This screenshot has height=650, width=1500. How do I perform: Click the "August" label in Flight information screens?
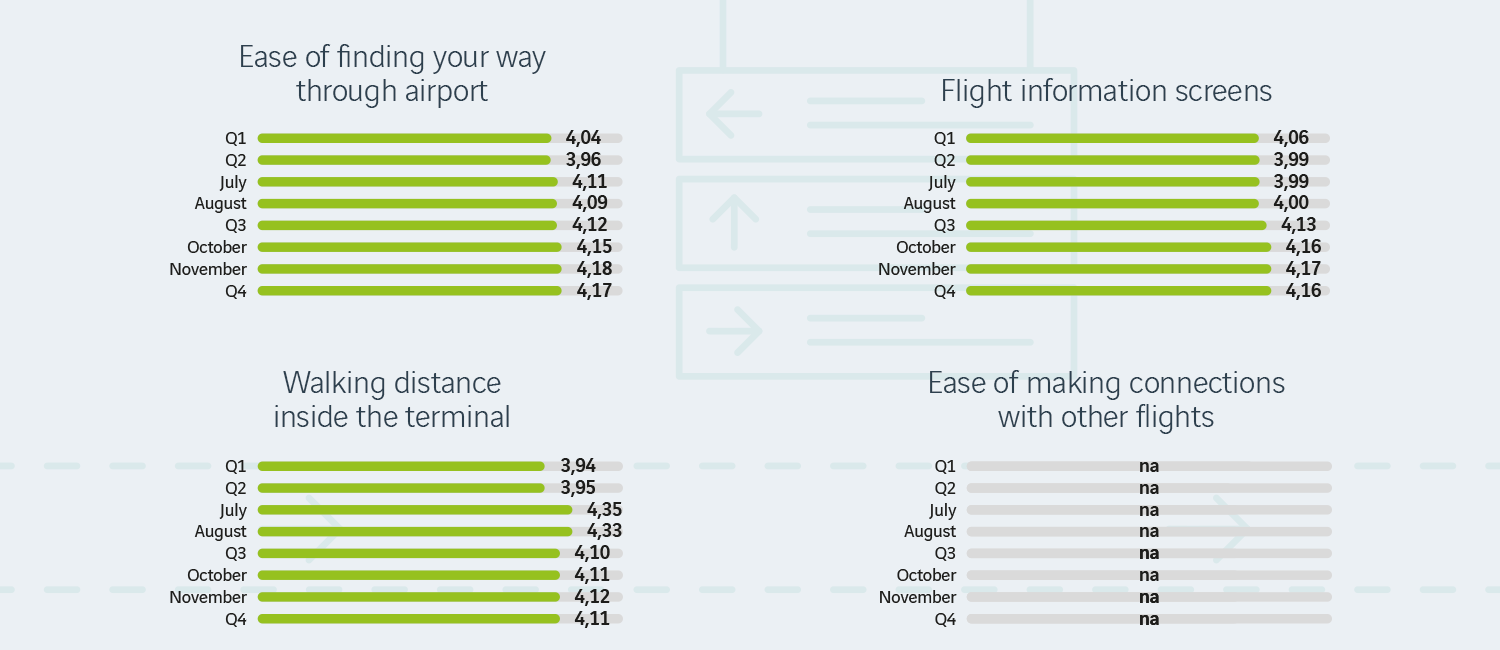coord(930,204)
